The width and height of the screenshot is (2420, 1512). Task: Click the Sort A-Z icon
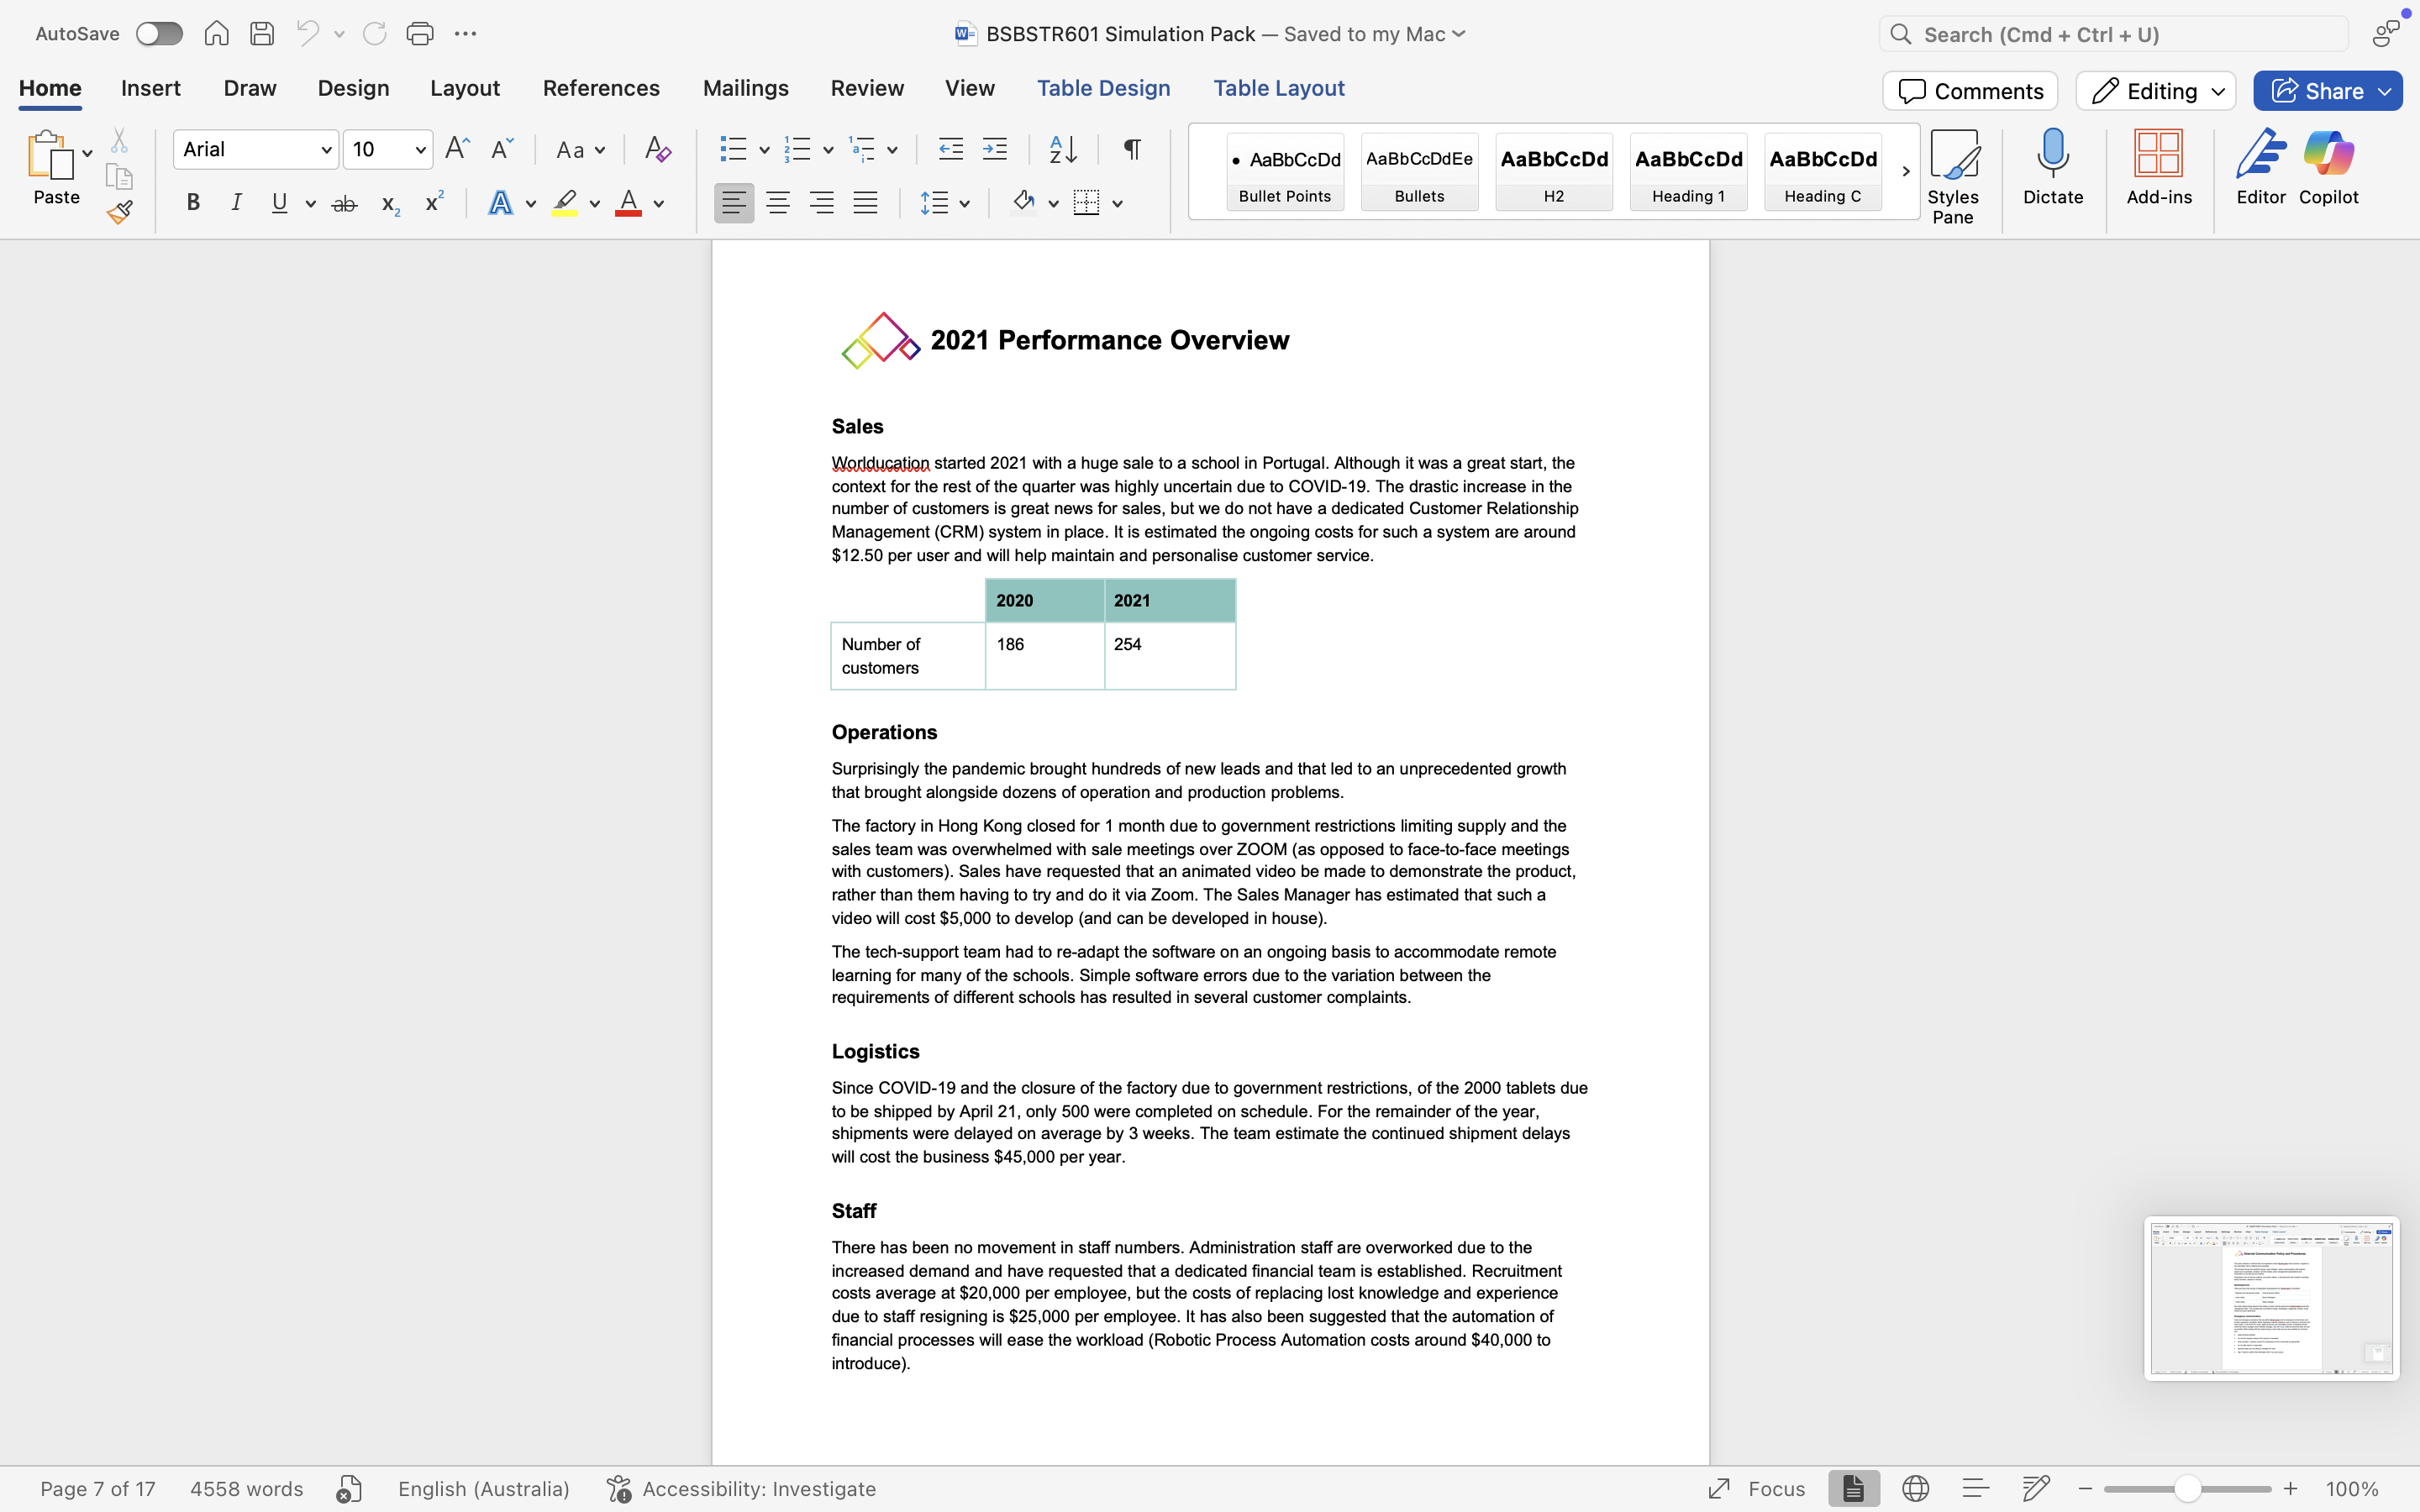click(x=1063, y=150)
